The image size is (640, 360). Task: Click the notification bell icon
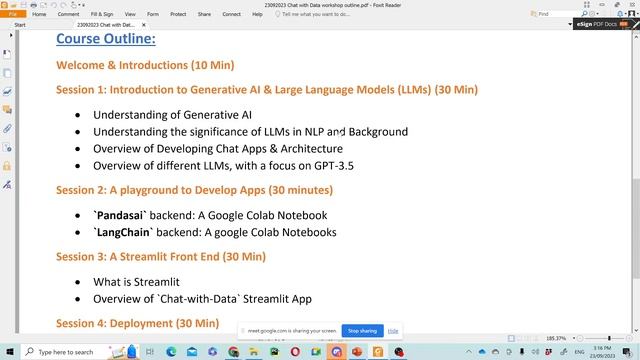(x=620, y=14)
